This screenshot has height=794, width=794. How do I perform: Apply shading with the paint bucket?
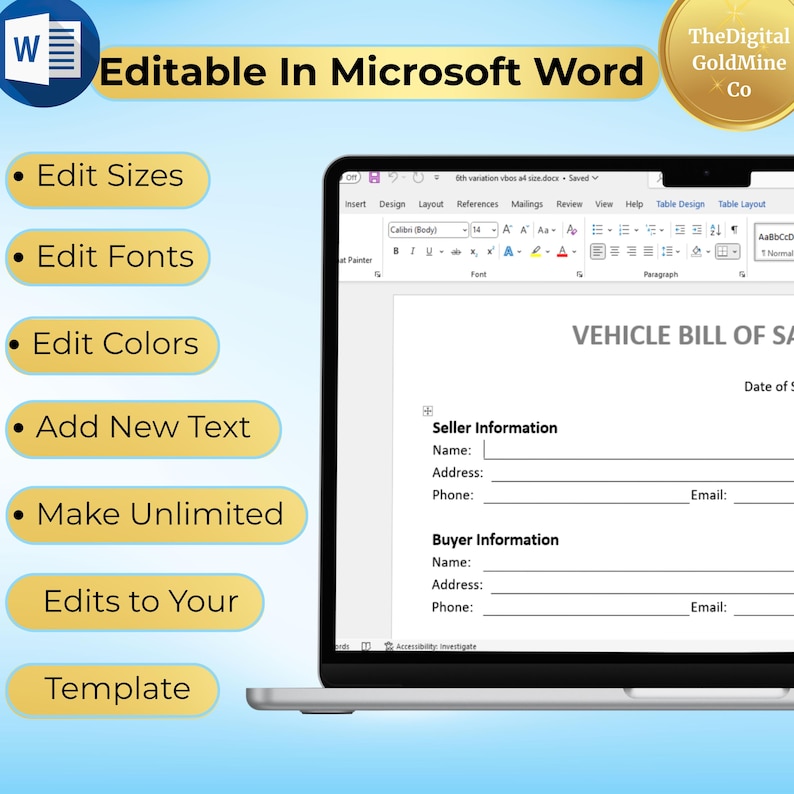(697, 251)
